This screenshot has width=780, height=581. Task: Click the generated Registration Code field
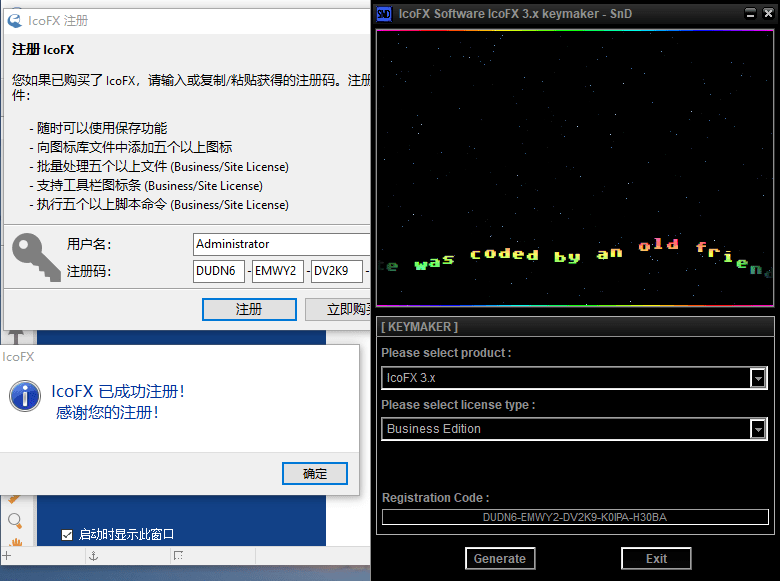click(x=575, y=517)
